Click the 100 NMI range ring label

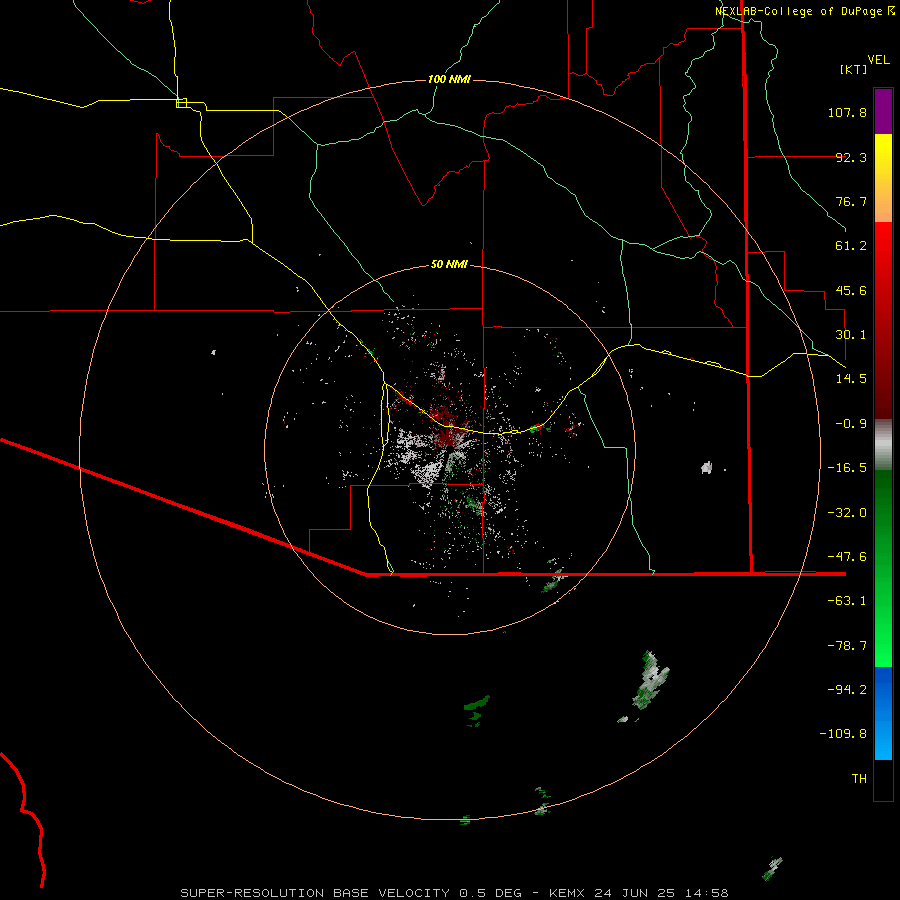click(x=449, y=79)
